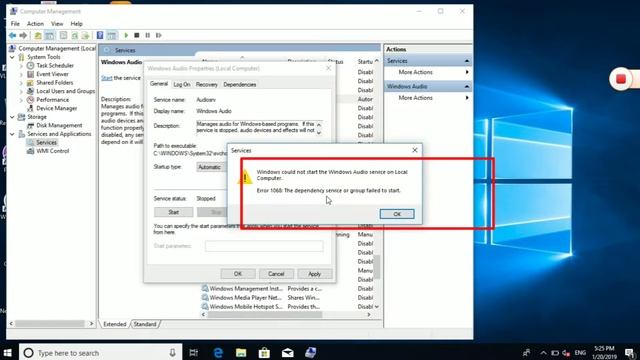Image resolution: width=640 pixels, height=360 pixels.
Task: Open Microsoft Edge from the taskbar
Action: pyautogui.click(x=218, y=353)
